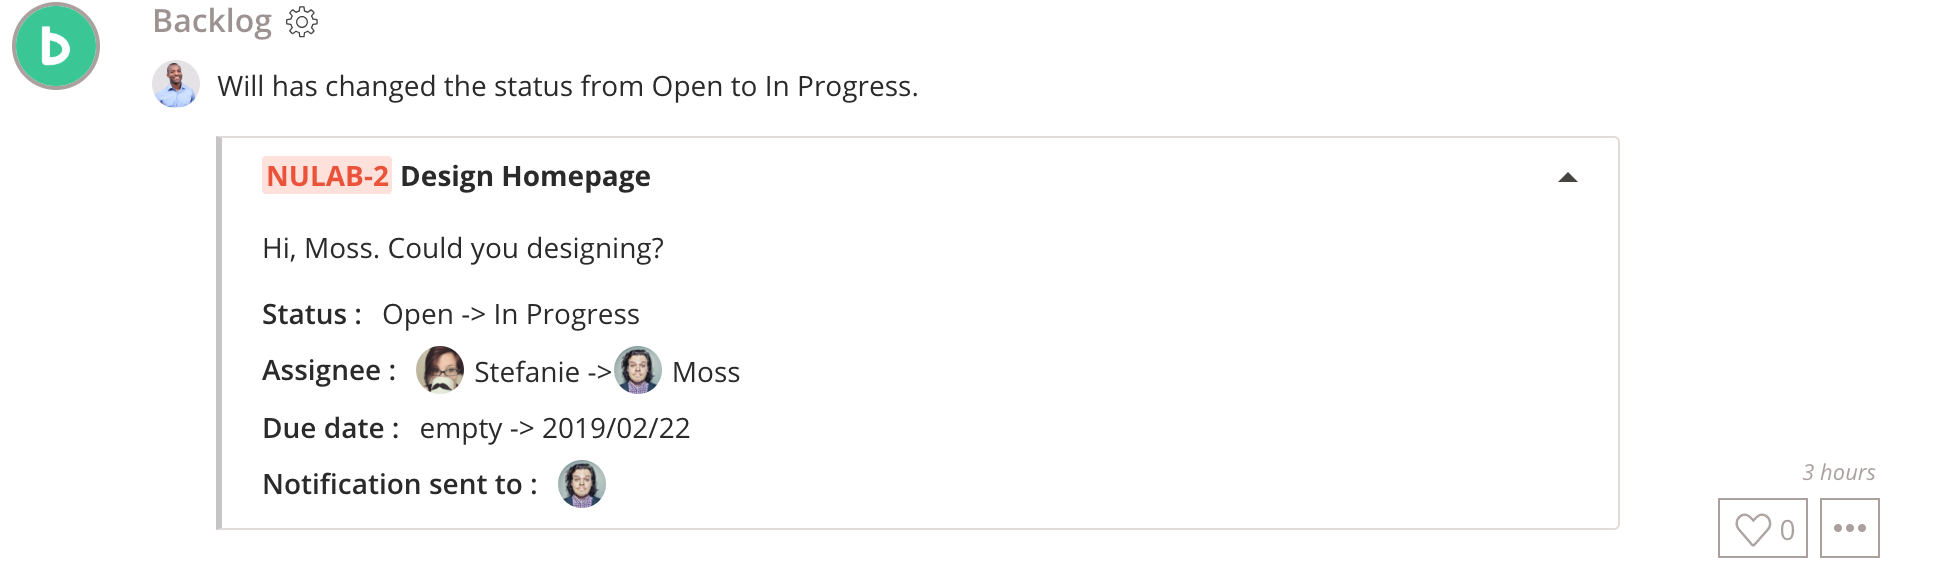Click the notification recipient avatar
The height and width of the screenshot is (572, 1950).
click(582, 484)
